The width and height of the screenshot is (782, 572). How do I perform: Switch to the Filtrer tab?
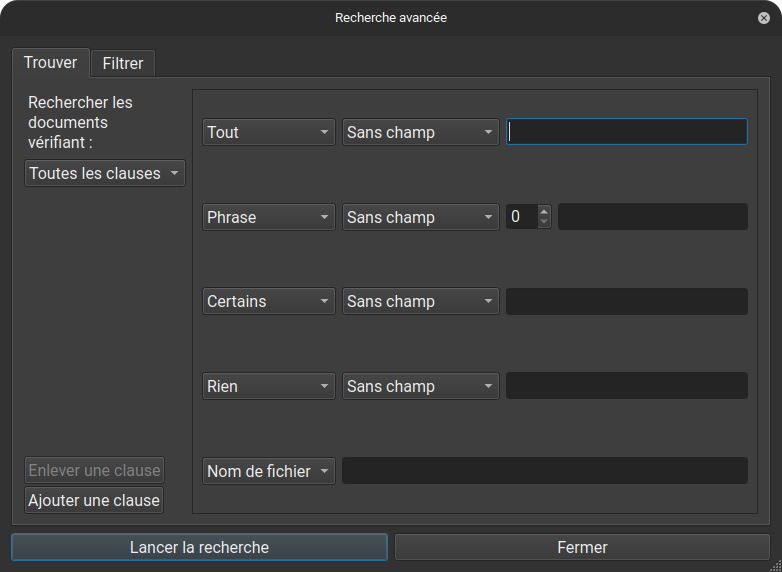(x=123, y=63)
